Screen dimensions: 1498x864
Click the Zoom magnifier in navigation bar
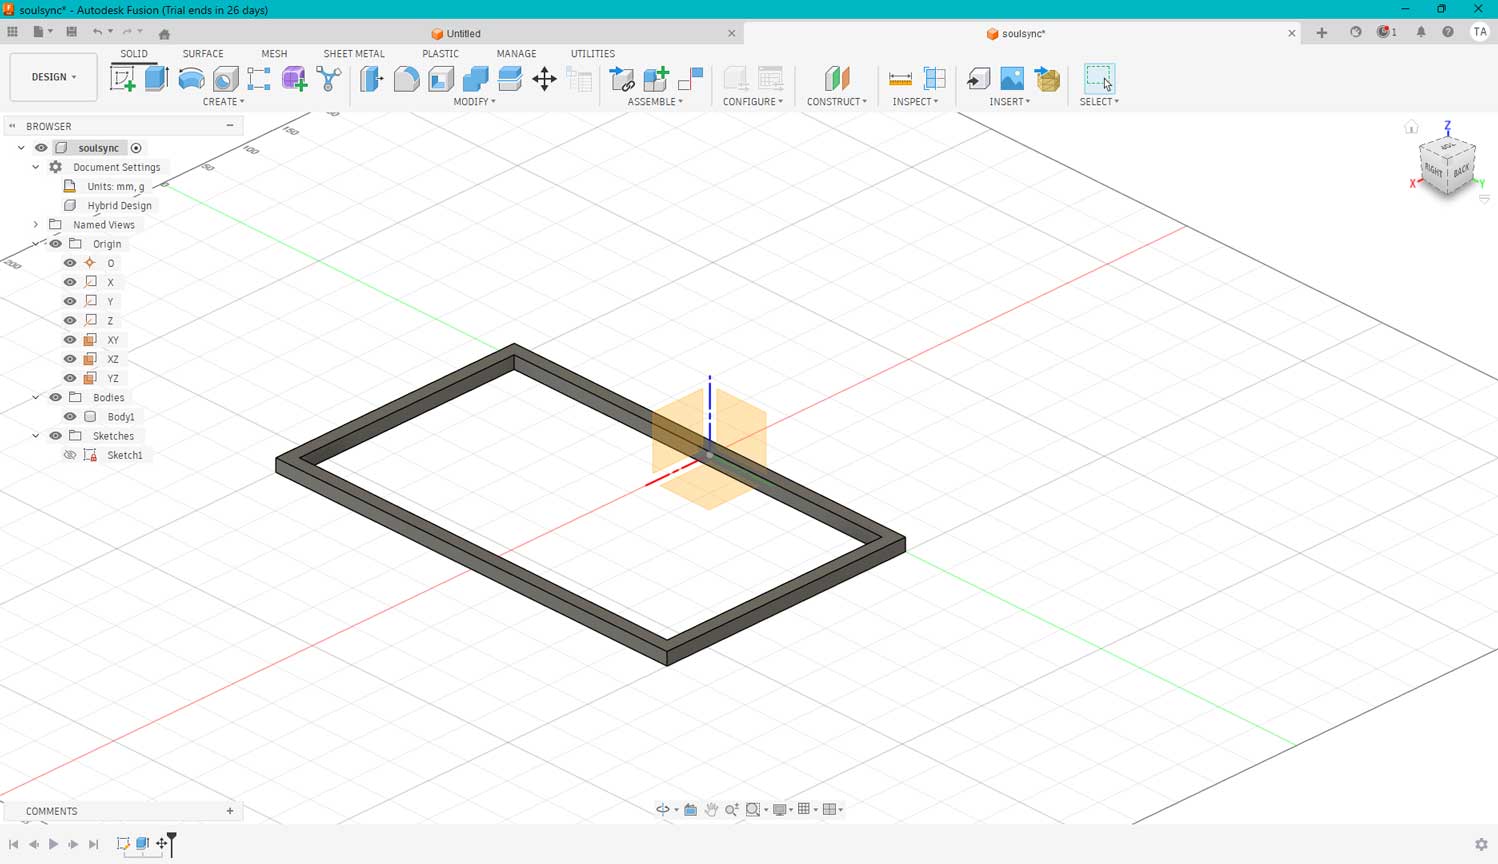pyautogui.click(x=732, y=810)
